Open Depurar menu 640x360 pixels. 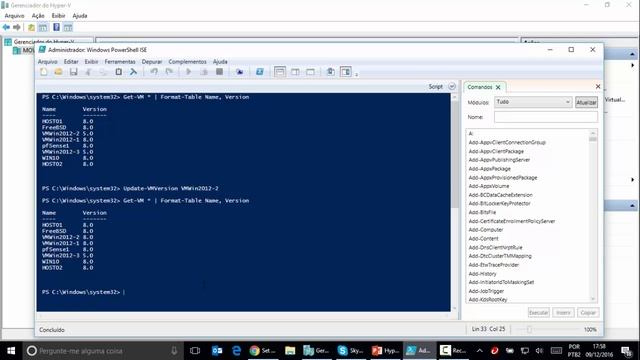tap(152, 62)
